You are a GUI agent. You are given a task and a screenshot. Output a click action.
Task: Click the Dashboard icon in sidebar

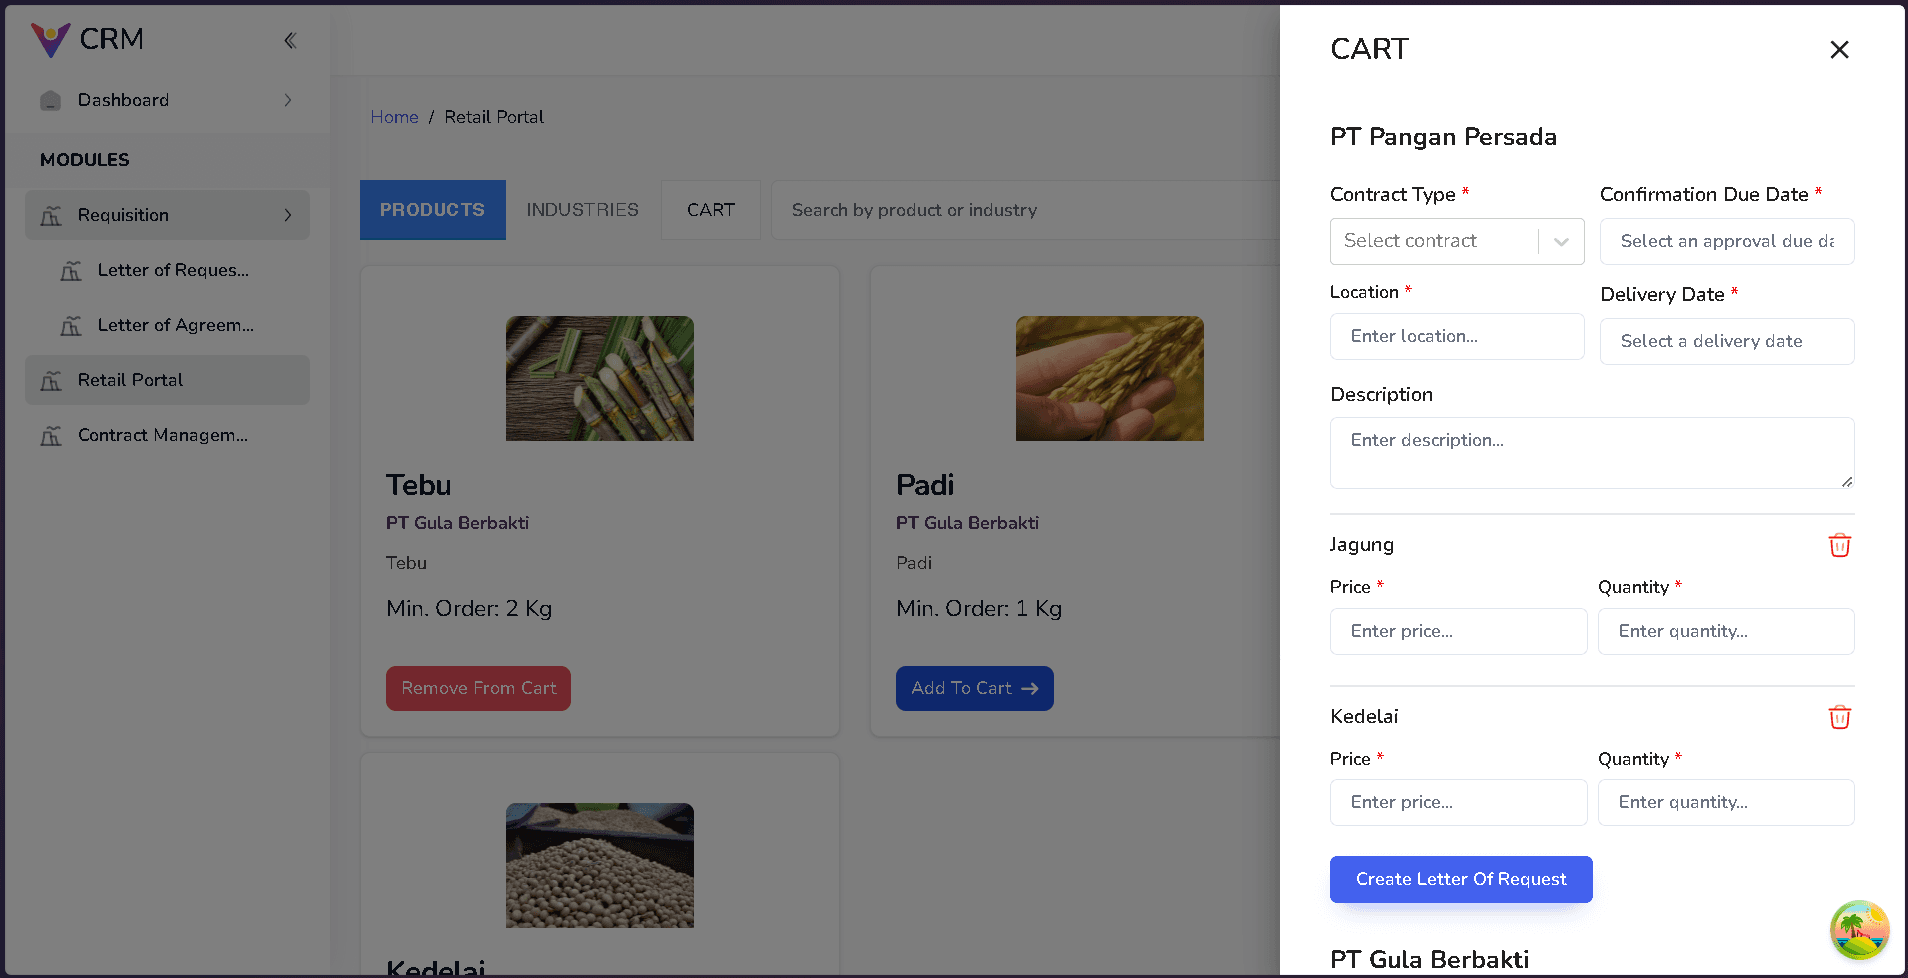tap(51, 100)
